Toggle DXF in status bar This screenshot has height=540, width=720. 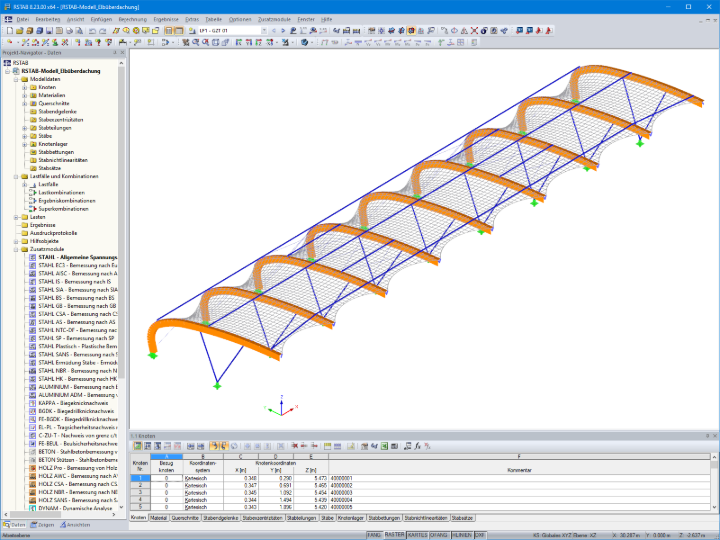coord(480,535)
